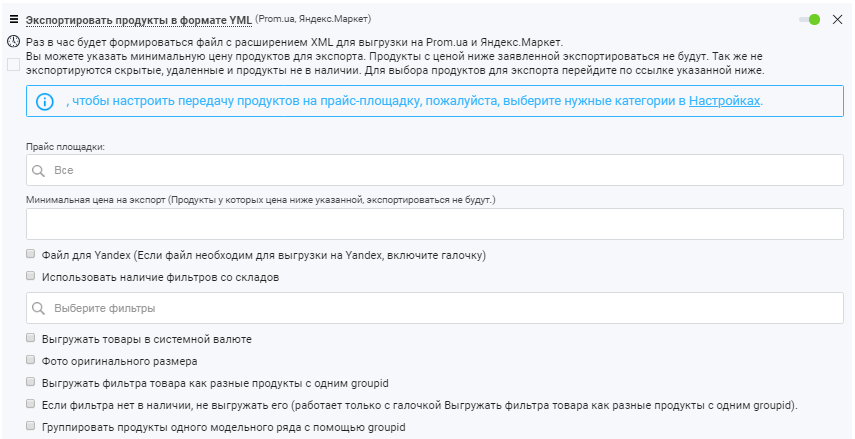Screen dimensions: 855x439
Task: Click the info circle icon in banner
Action: pyautogui.click(x=45, y=101)
